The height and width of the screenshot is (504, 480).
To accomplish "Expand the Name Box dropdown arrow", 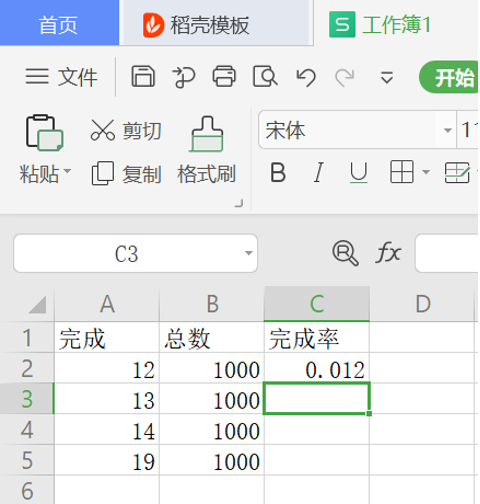I will [248, 253].
